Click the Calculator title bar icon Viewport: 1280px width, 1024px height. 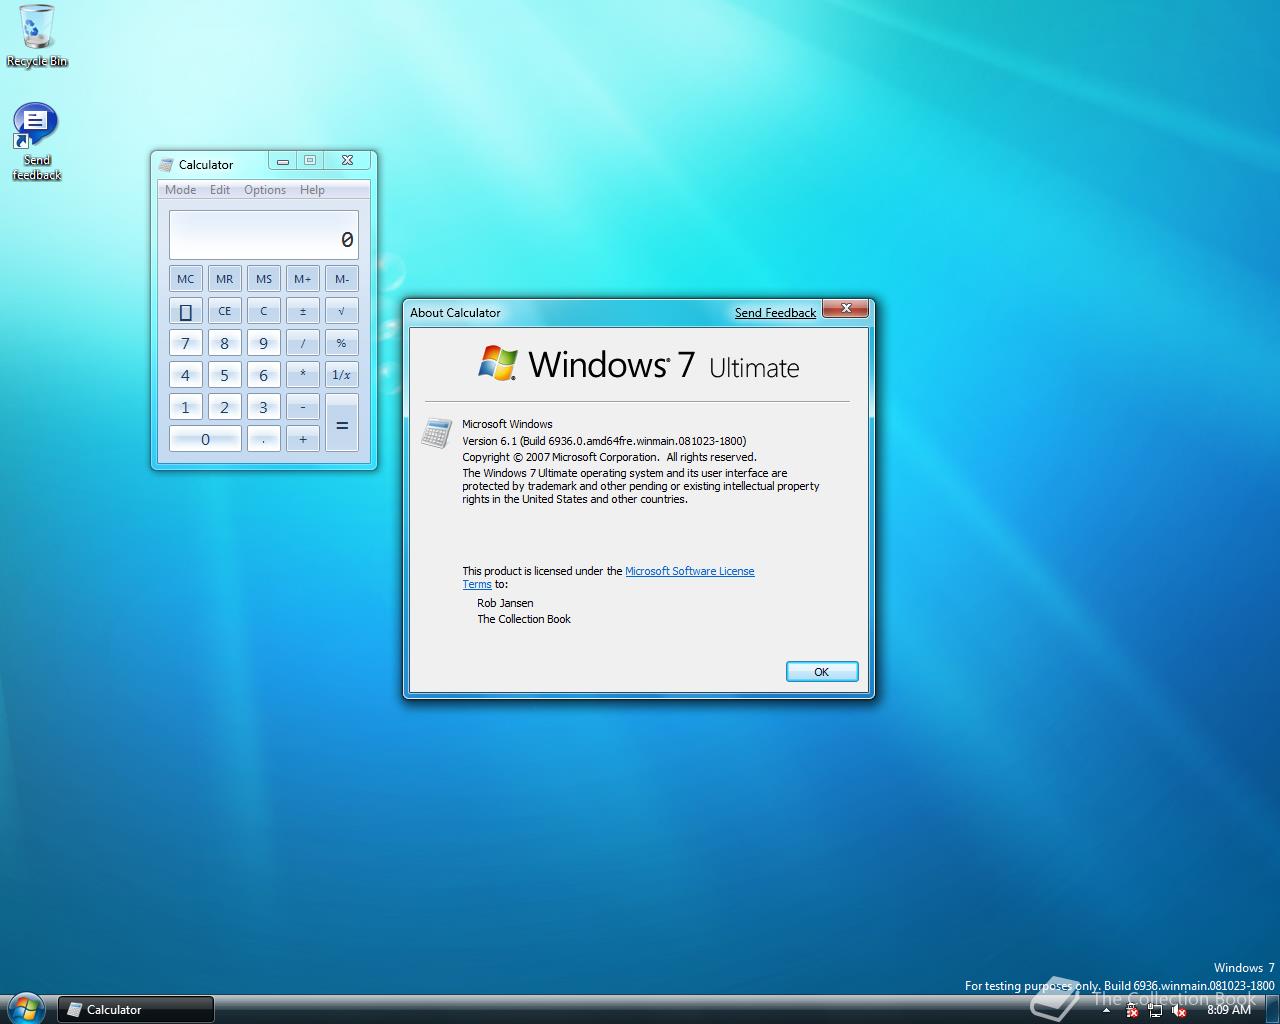[x=166, y=164]
